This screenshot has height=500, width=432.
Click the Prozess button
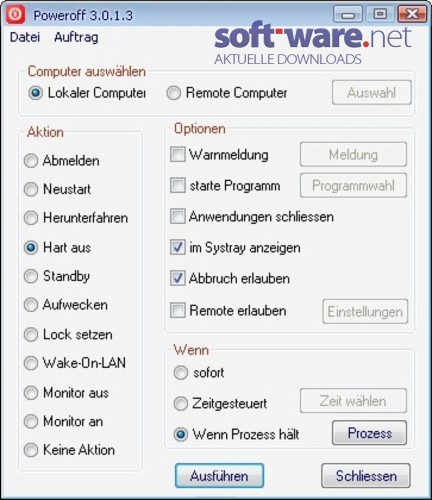point(369,433)
